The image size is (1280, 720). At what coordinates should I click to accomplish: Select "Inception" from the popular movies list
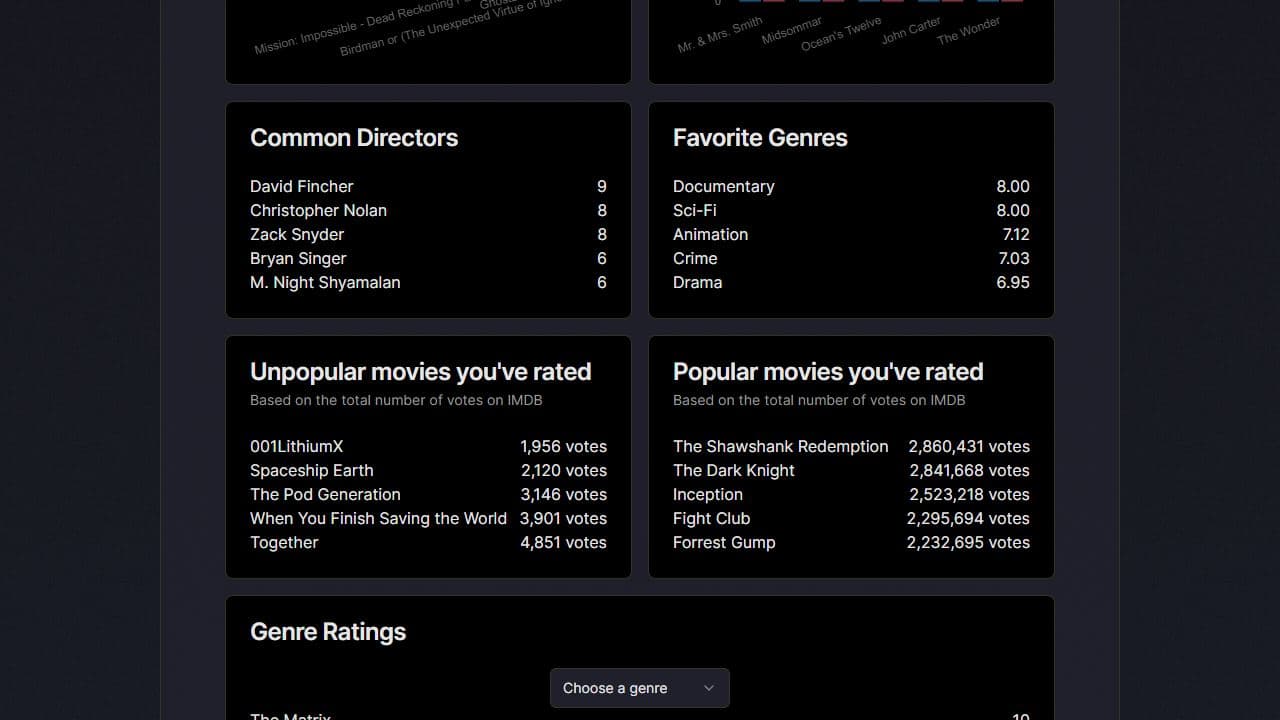coord(708,494)
